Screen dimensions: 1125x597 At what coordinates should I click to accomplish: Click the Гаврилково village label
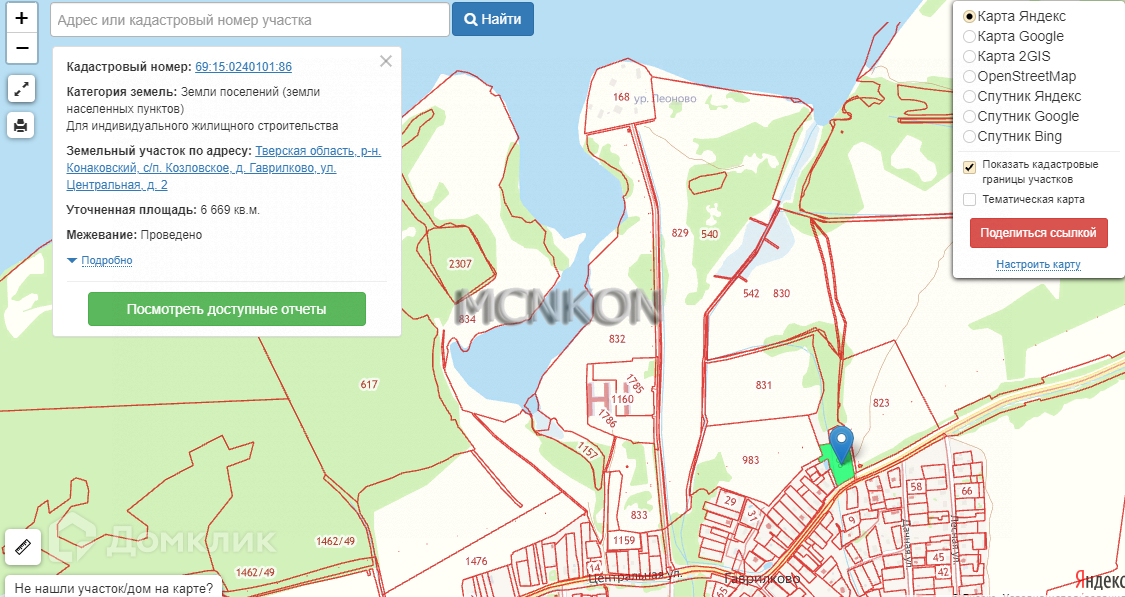(x=762, y=578)
